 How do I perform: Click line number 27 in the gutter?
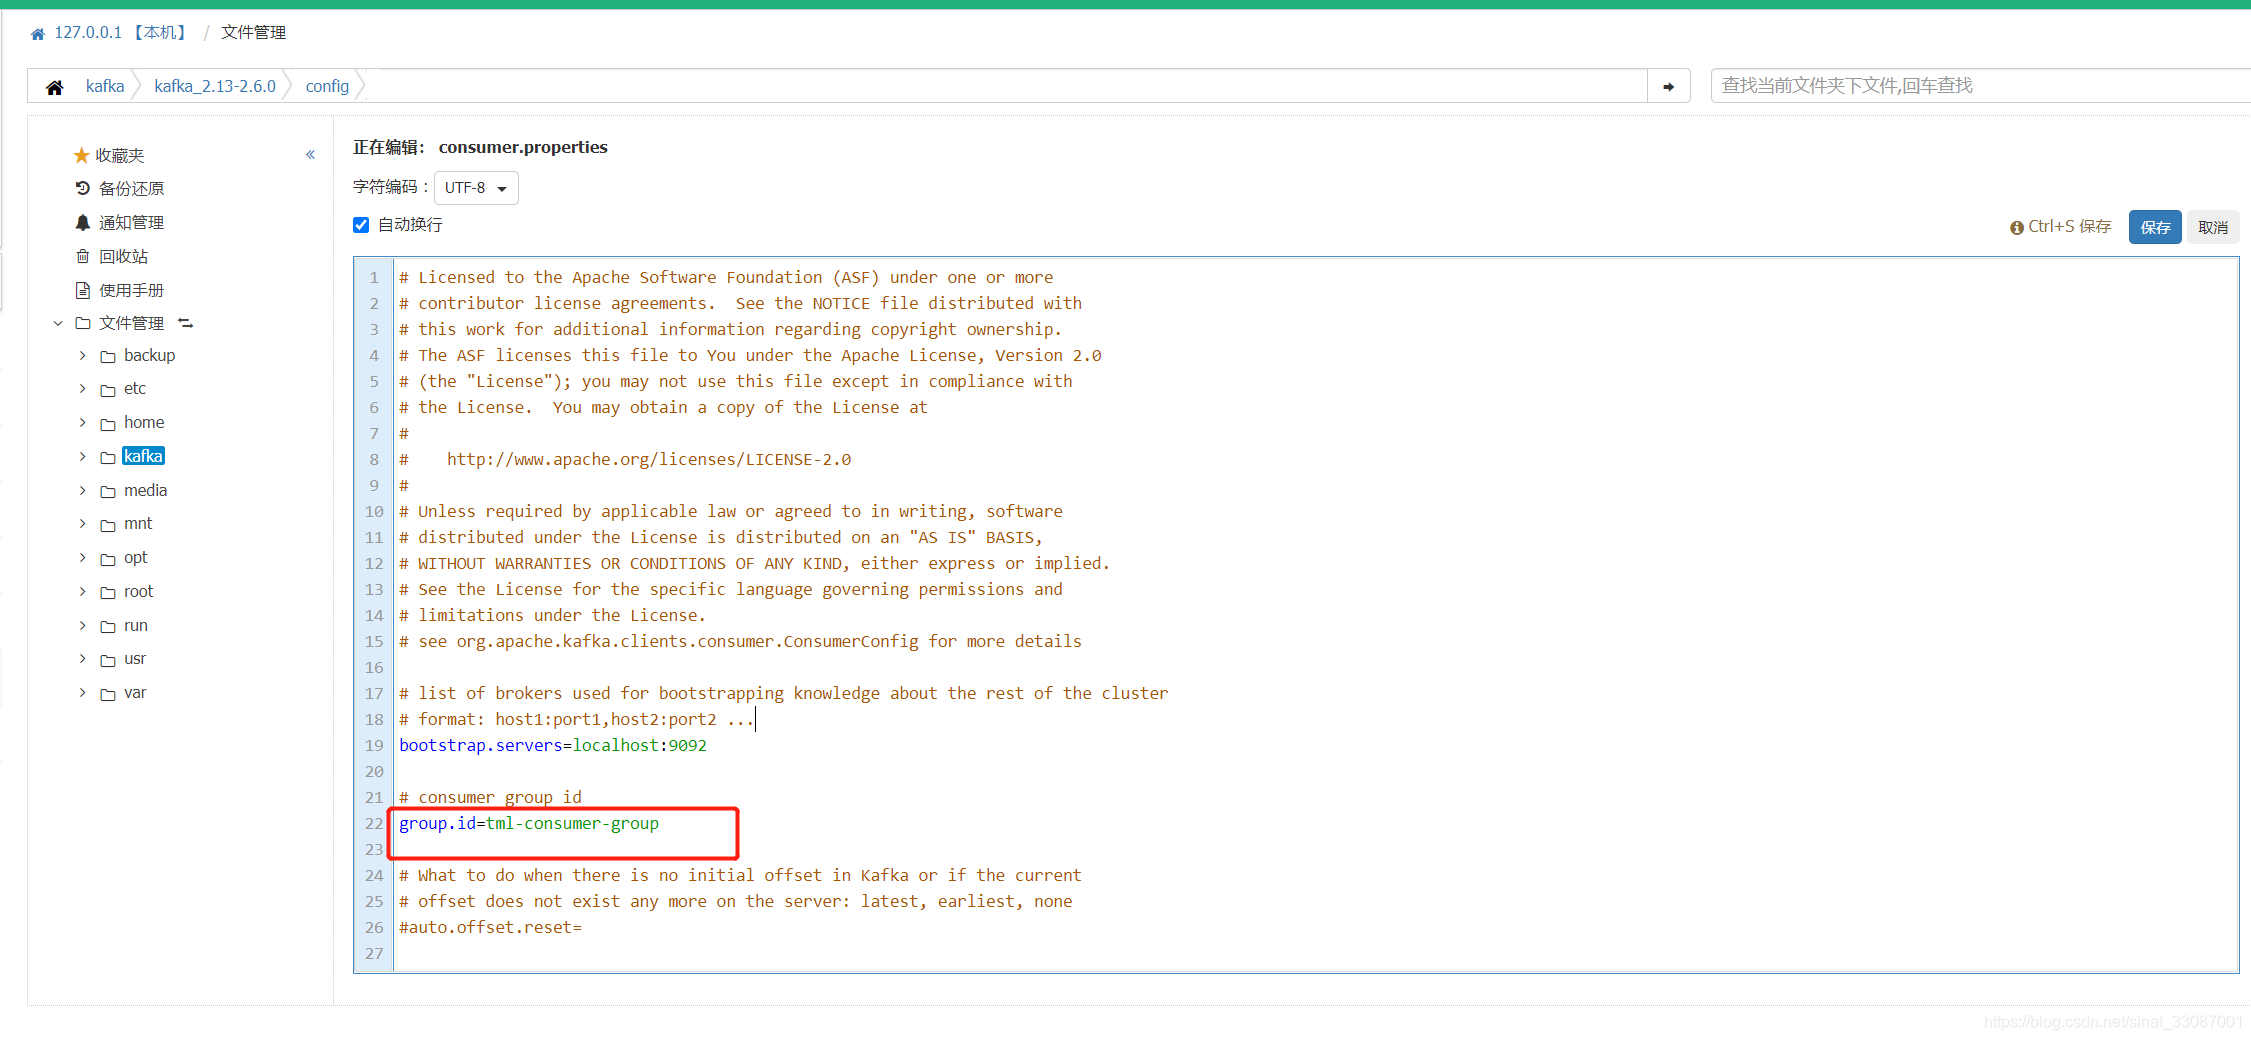pos(374,953)
